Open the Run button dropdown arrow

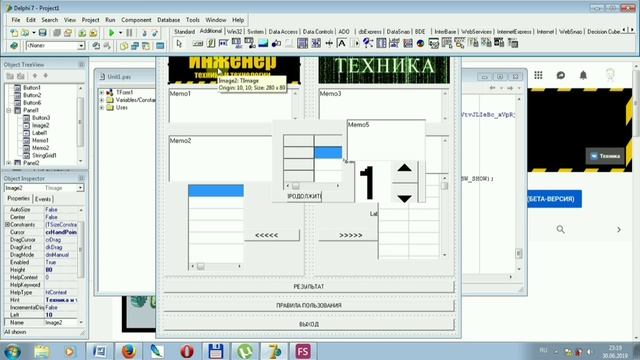point(120,33)
